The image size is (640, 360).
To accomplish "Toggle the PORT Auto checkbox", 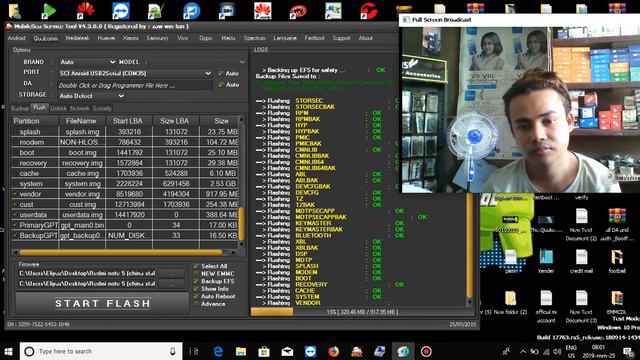I will pyautogui.click(x=221, y=73).
